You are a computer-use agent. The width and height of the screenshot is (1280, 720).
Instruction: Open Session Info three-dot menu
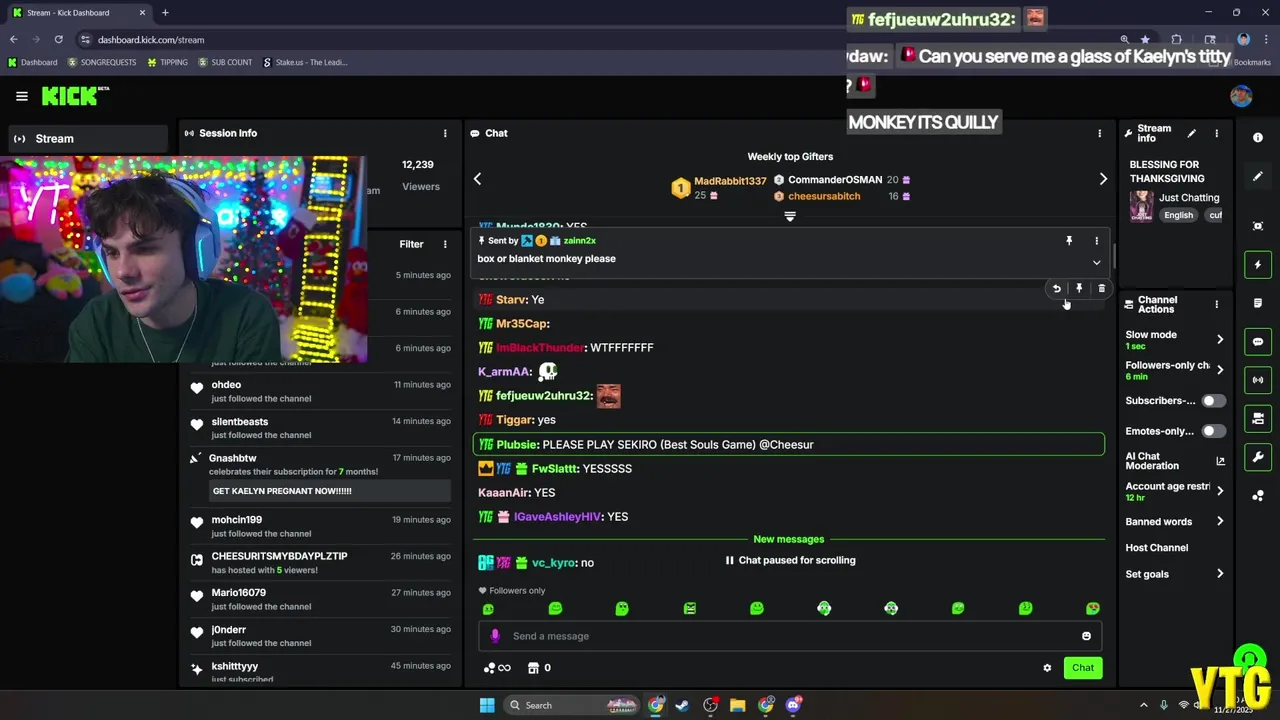445,133
